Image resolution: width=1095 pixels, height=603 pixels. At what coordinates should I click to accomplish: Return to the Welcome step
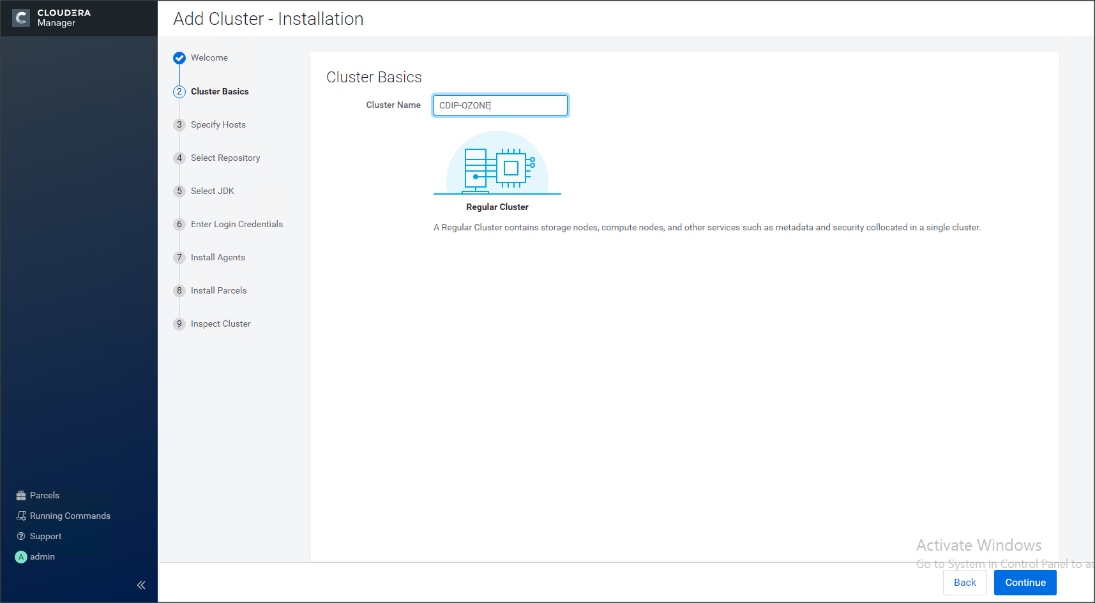coord(206,57)
